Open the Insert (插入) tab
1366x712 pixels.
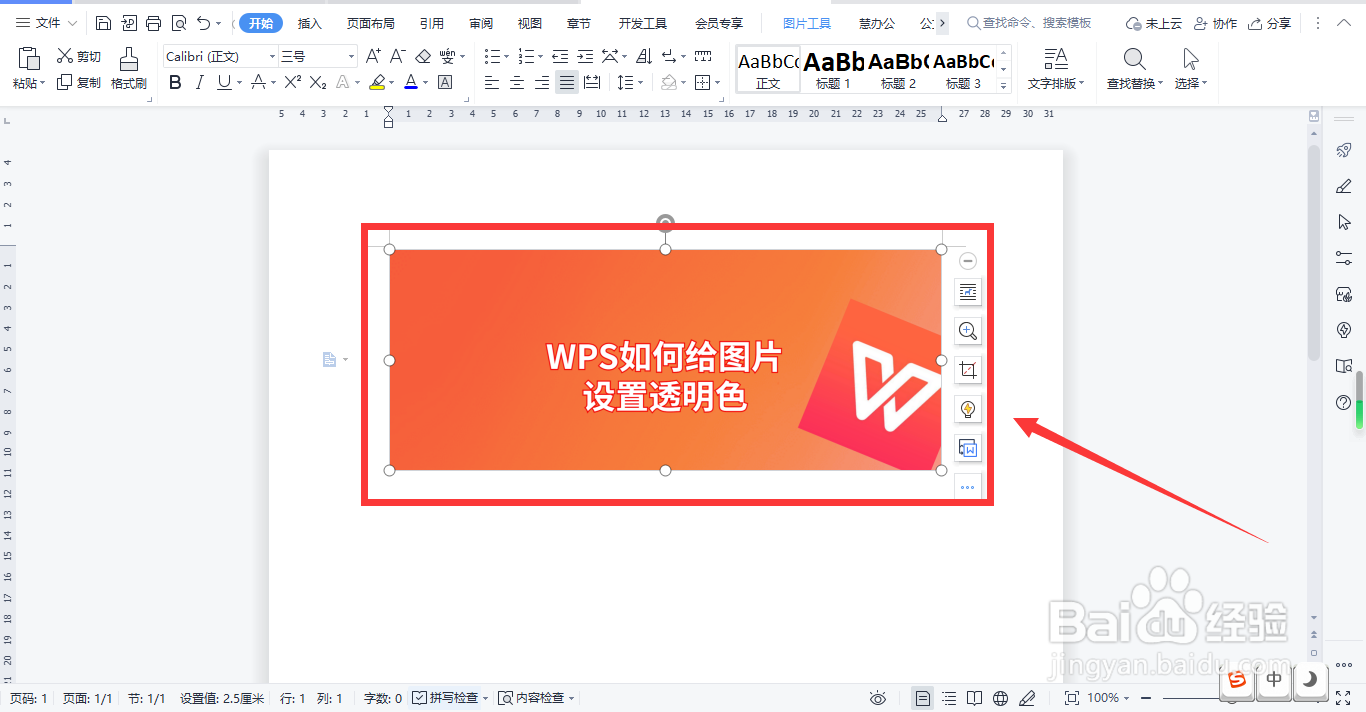click(x=310, y=23)
